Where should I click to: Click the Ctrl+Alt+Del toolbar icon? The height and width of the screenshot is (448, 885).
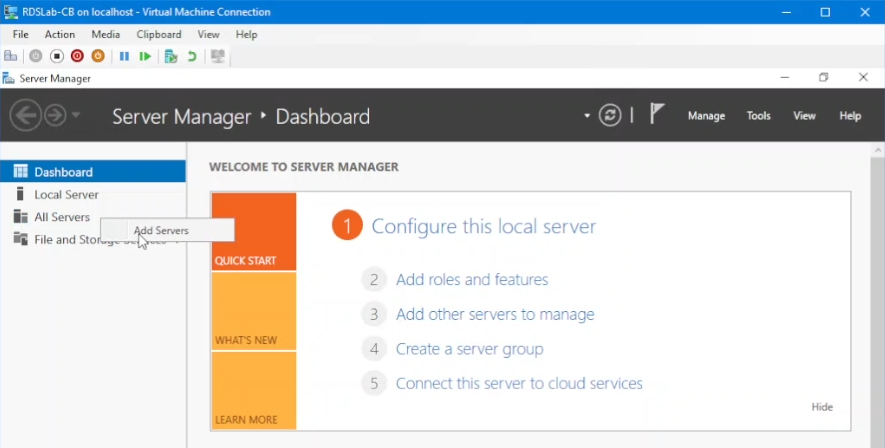click(x=11, y=57)
